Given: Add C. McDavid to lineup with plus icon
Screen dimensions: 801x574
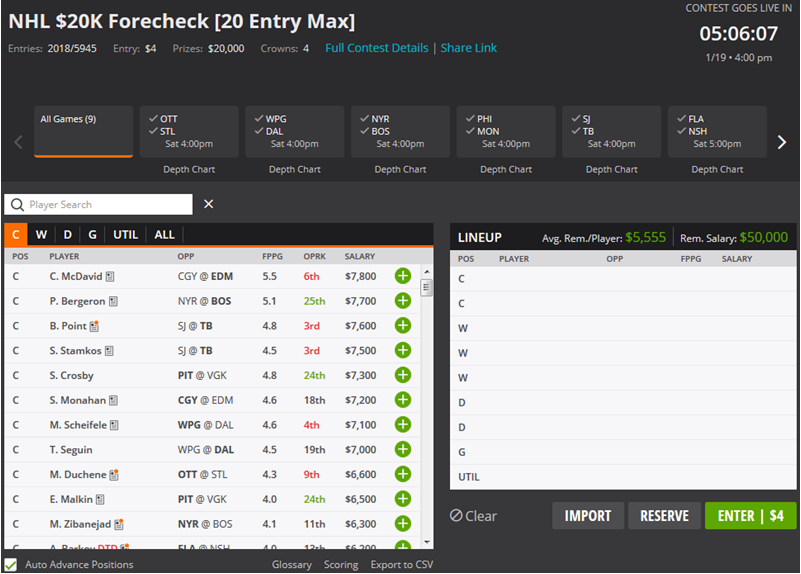Looking at the screenshot, I should (x=403, y=276).
